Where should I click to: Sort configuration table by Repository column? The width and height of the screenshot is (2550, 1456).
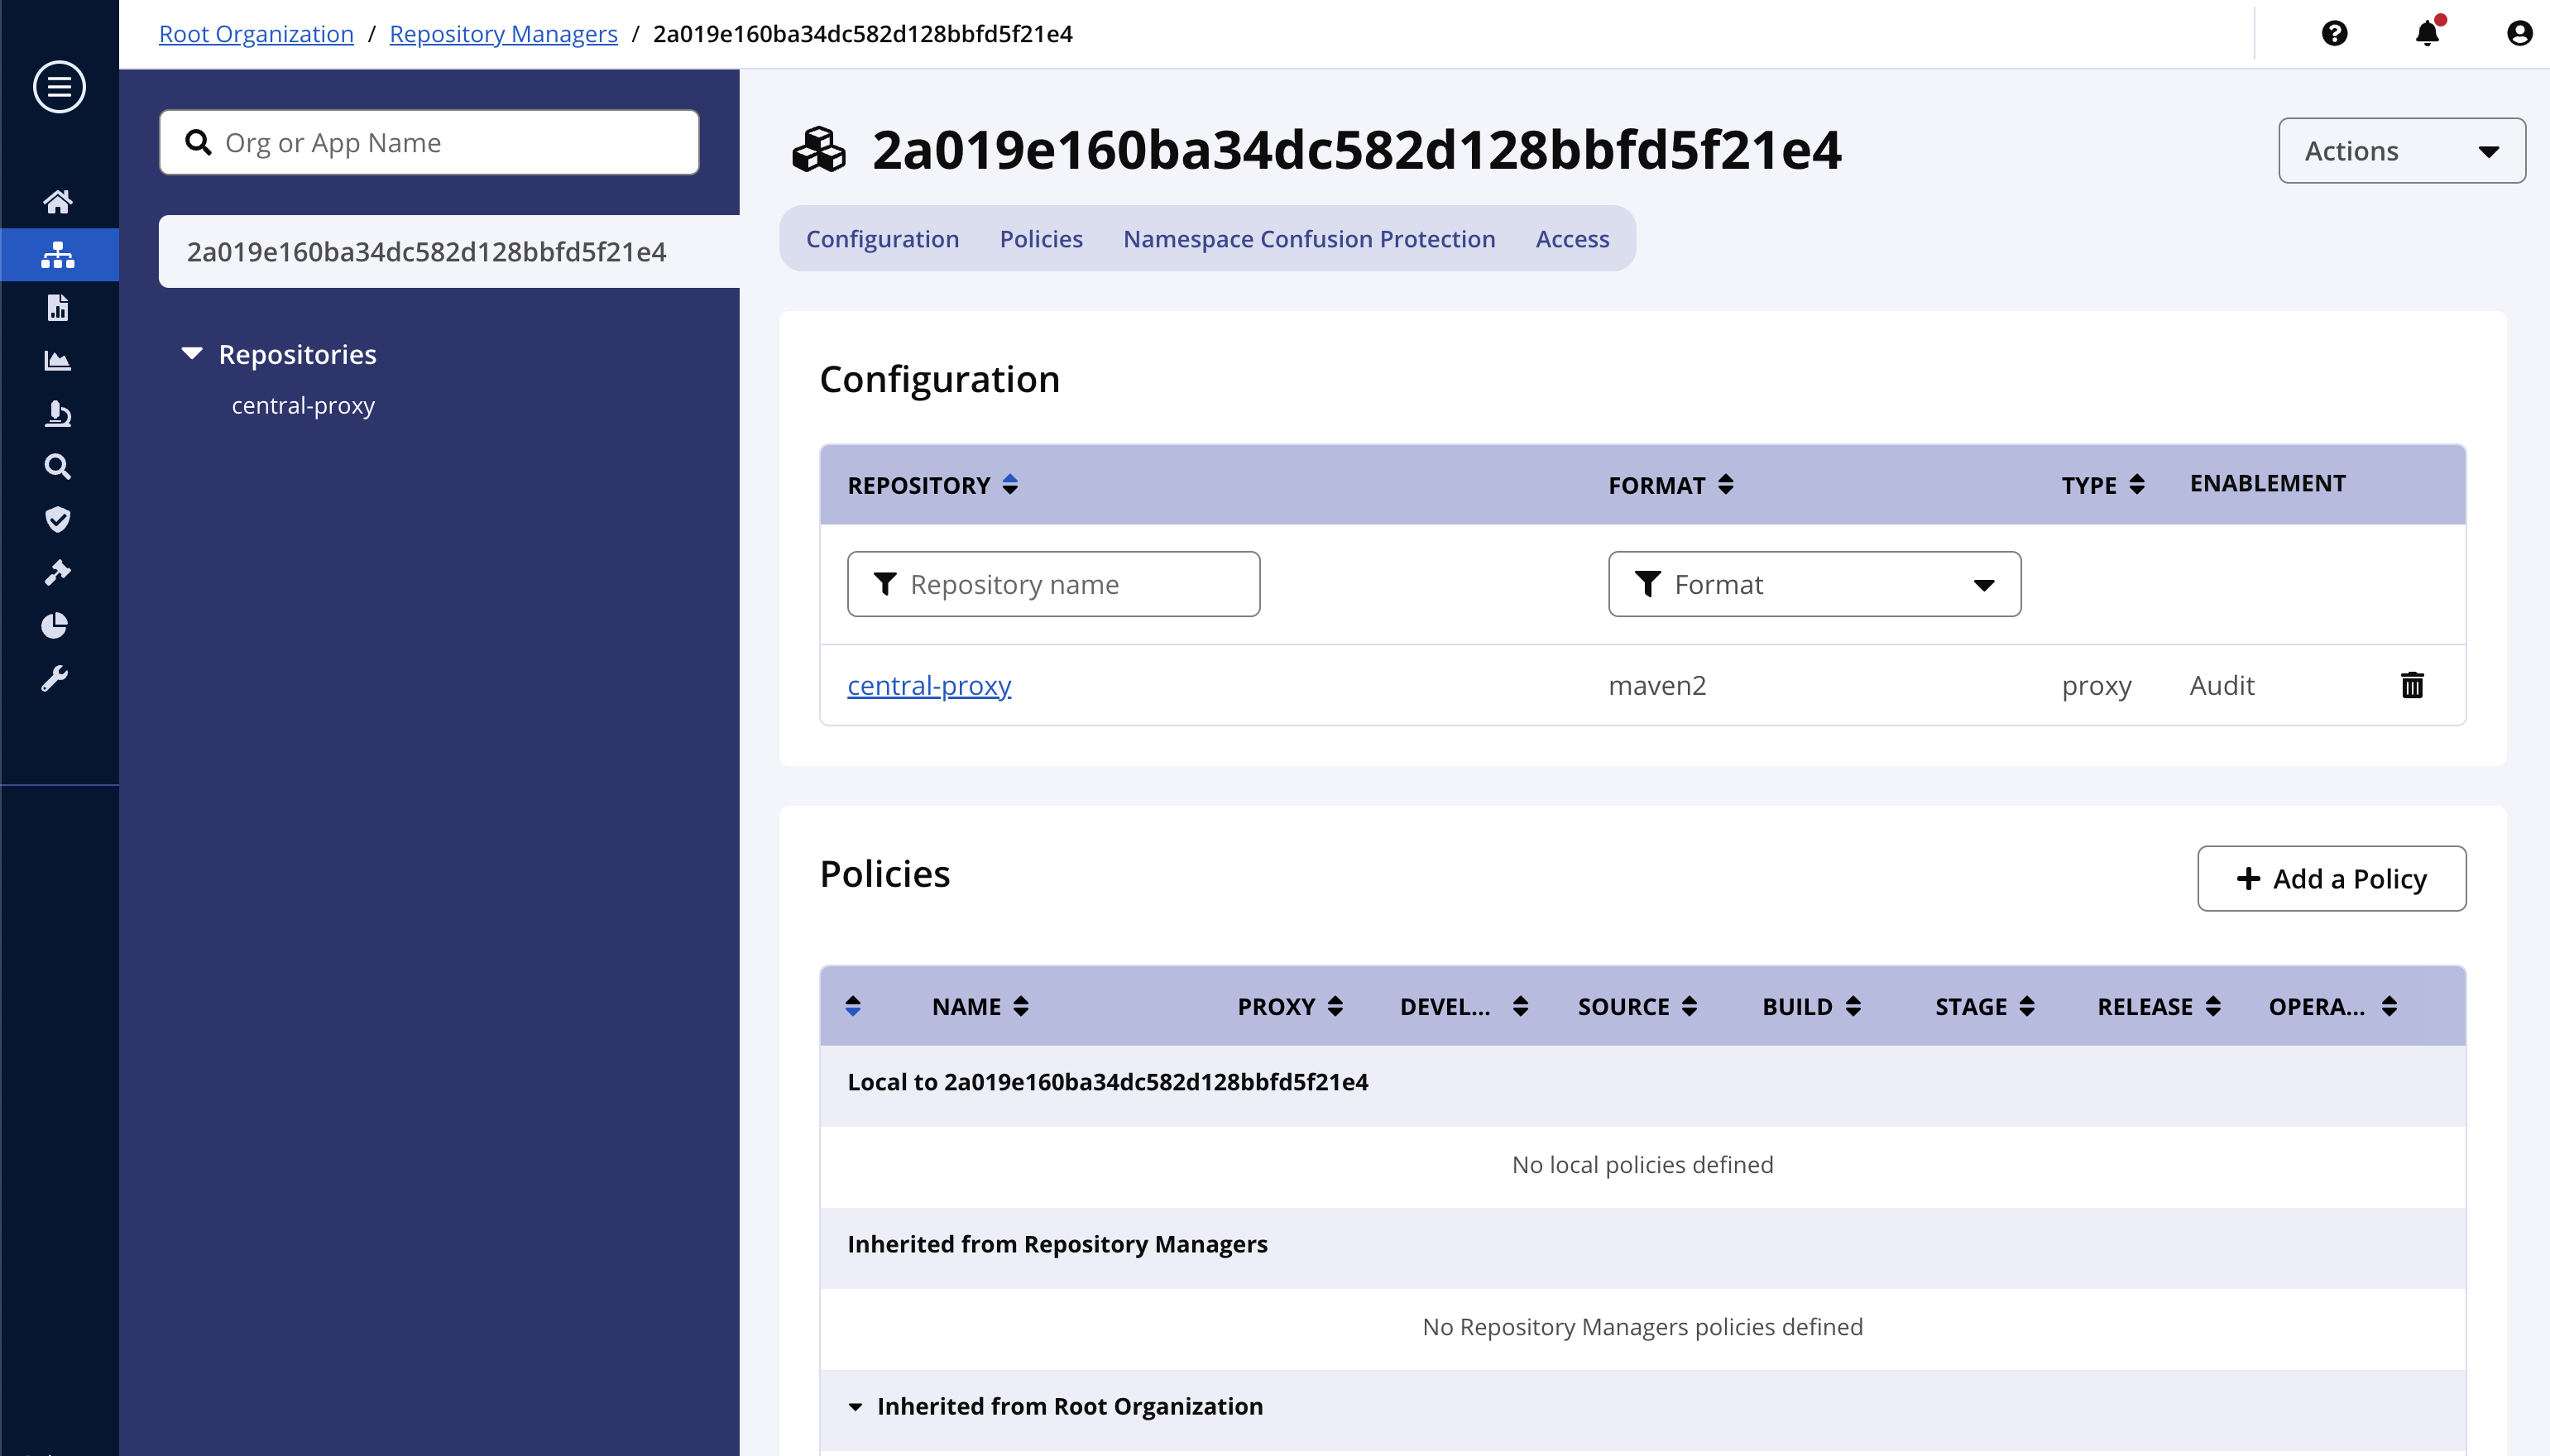pyautogui.click(x=932, y=485)
